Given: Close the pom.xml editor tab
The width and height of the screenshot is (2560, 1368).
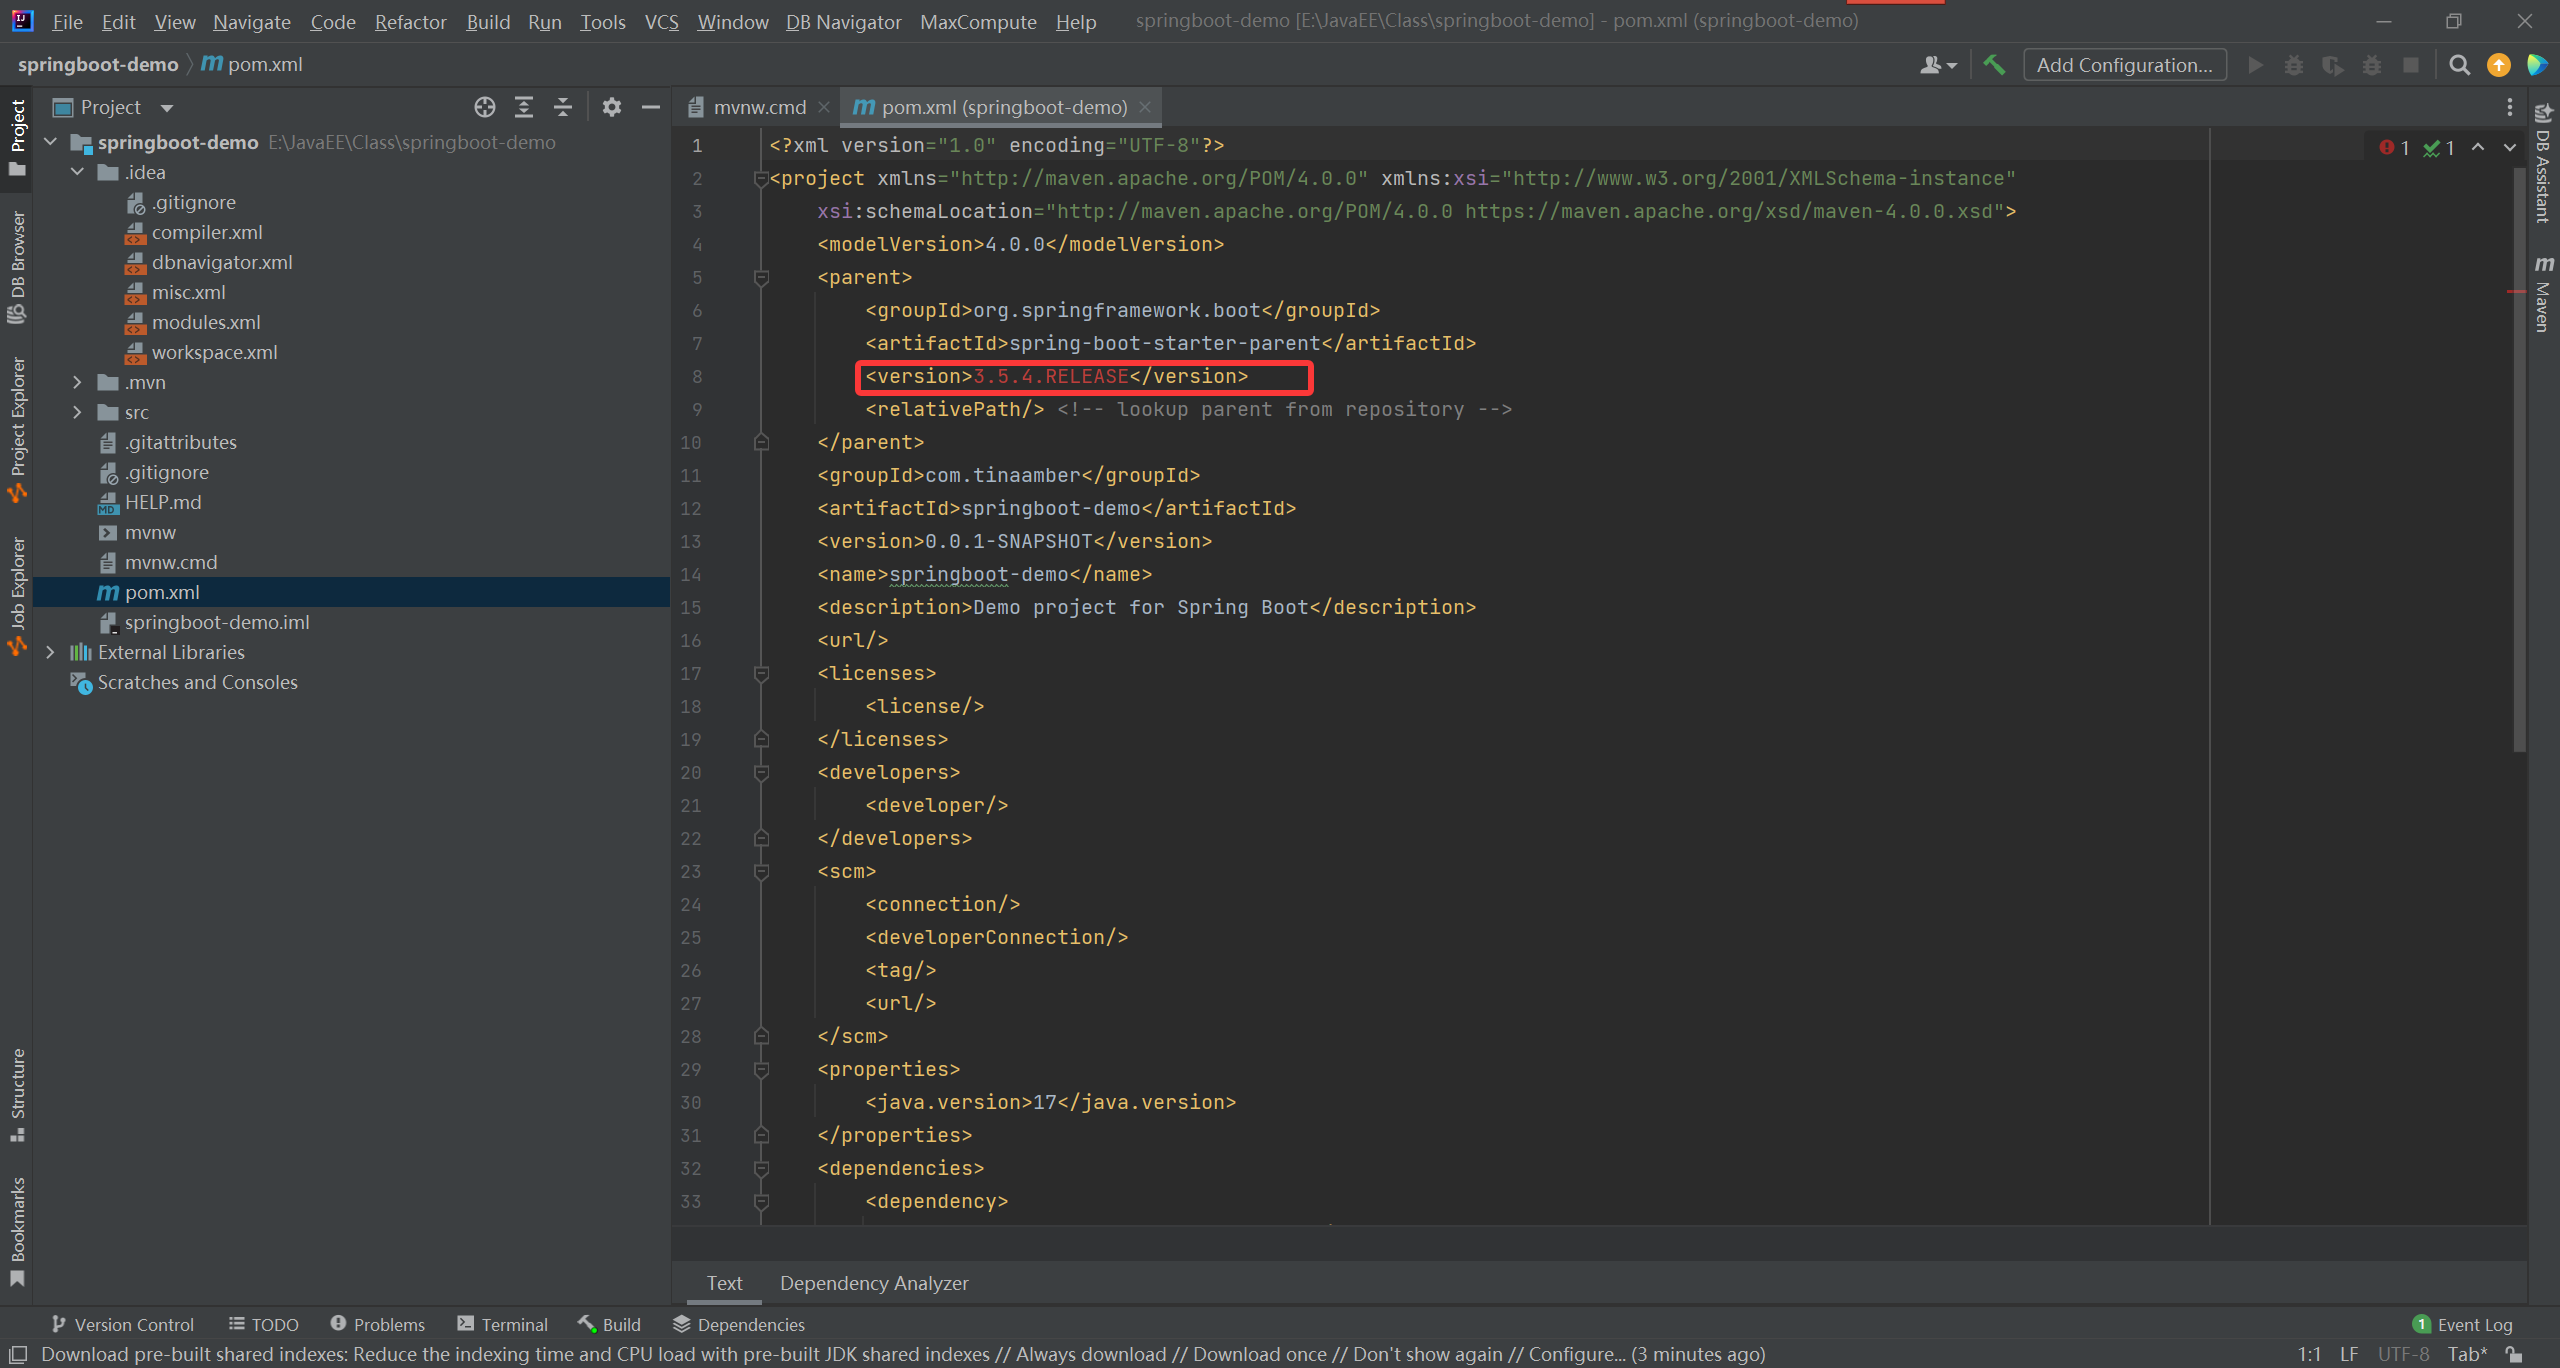Looking at the screenshot, I should 1145,107.
